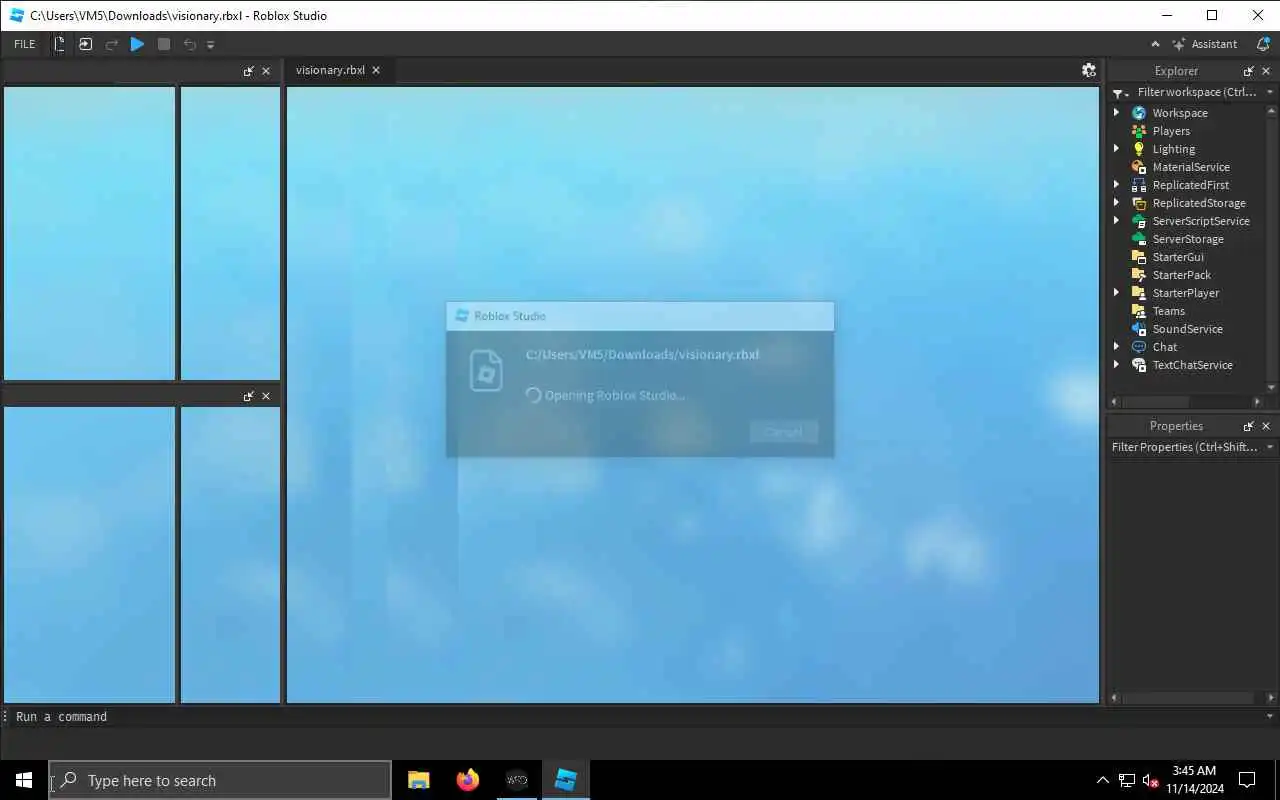Close the Explorer panel
Screen dimensions: 1280x800
(x=1266, y=71)
